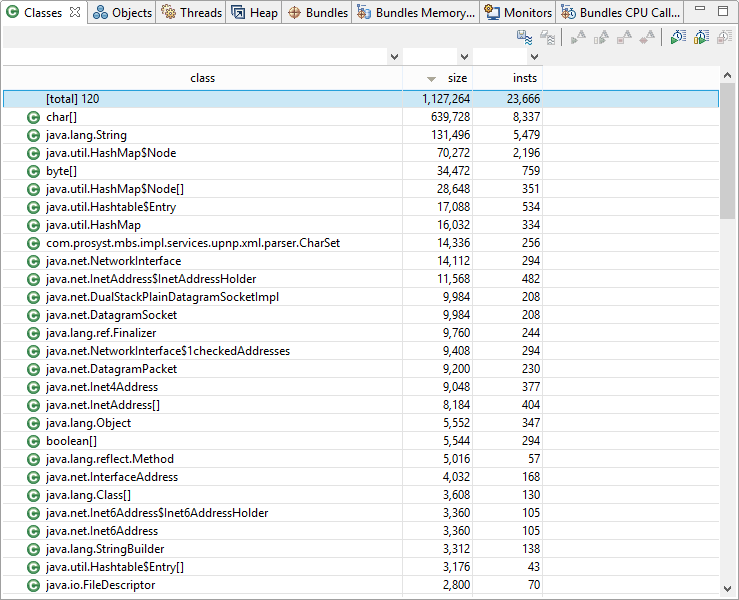Screen dimensions: 739x600
Task: Open the class column filter dropdown
Action: point(393,57)
